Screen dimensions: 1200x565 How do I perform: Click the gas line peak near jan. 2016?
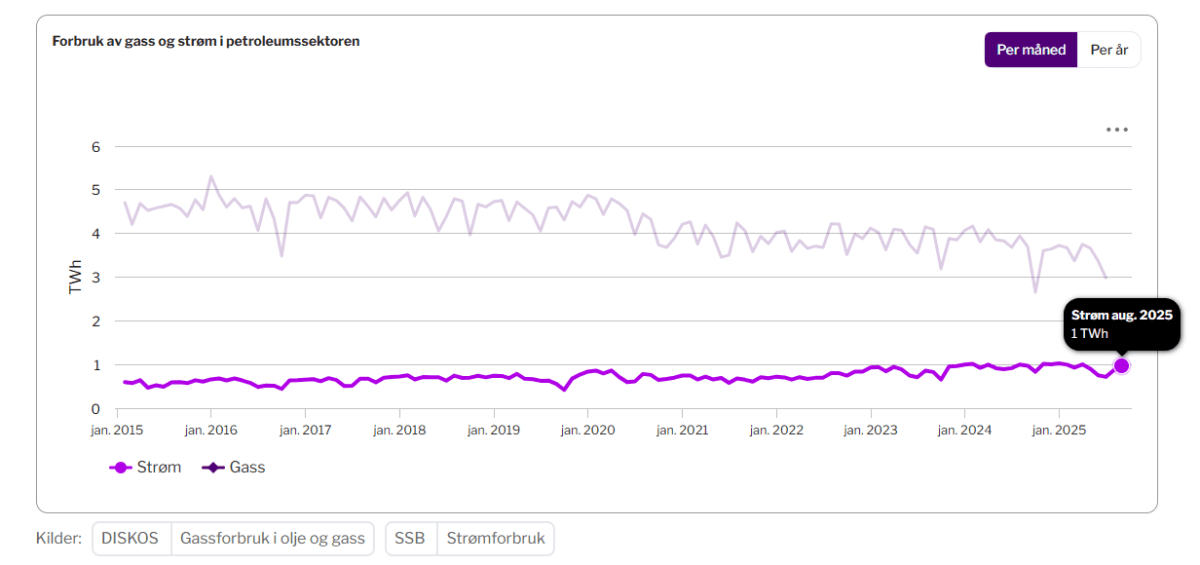pos(211,177)
